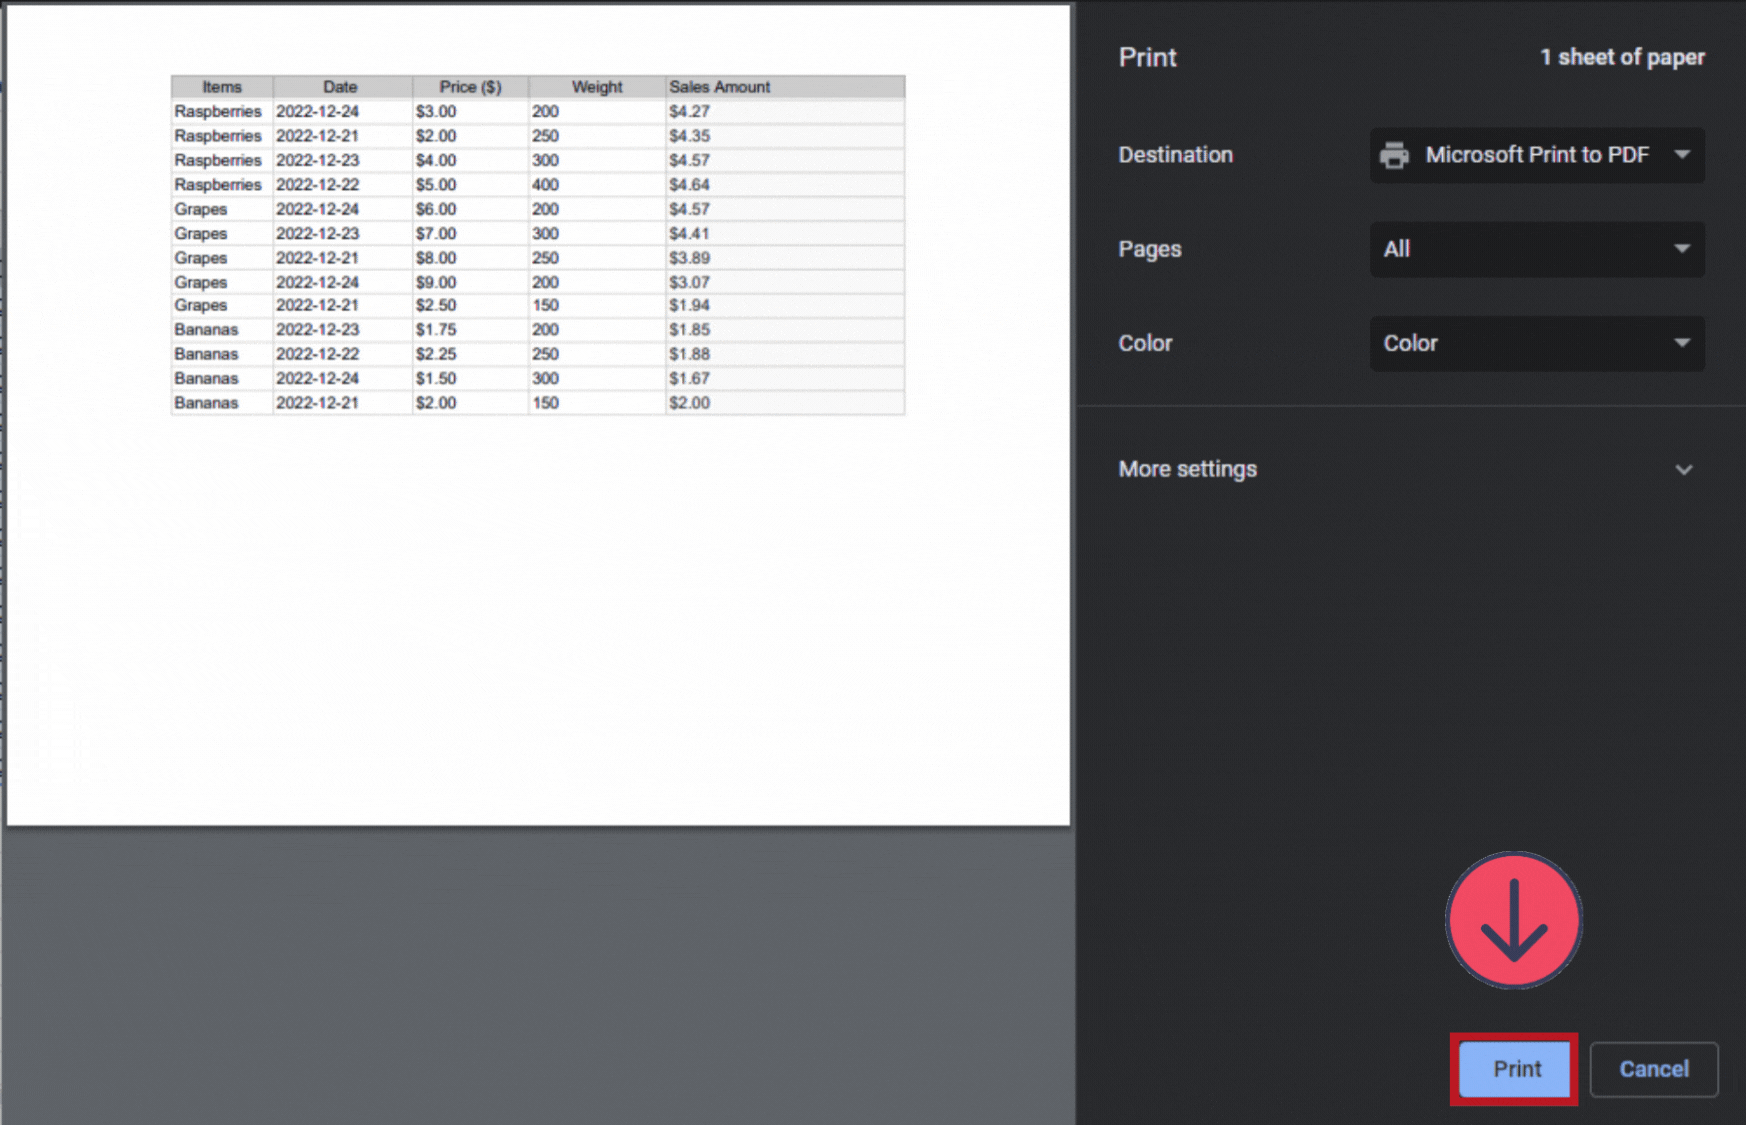Cancel the print dialog

click(1654, 1069)
